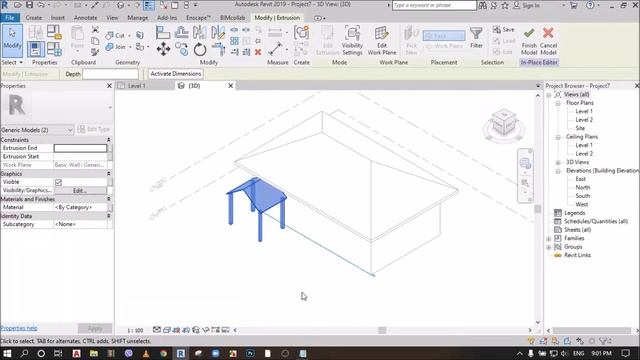Open Visibility Settings
640x360 pixels.
pyautogui.click(x=352, y=40)
